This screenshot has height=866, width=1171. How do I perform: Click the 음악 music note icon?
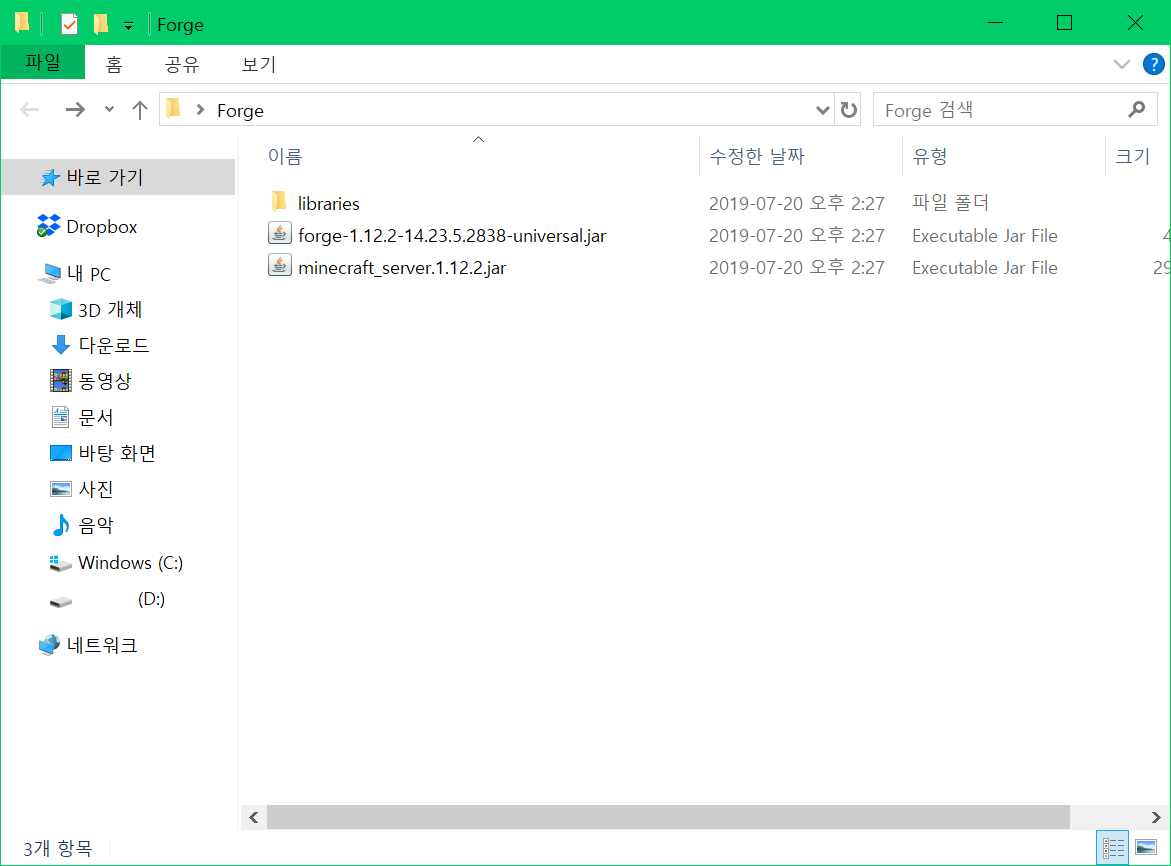pos(60,524)
